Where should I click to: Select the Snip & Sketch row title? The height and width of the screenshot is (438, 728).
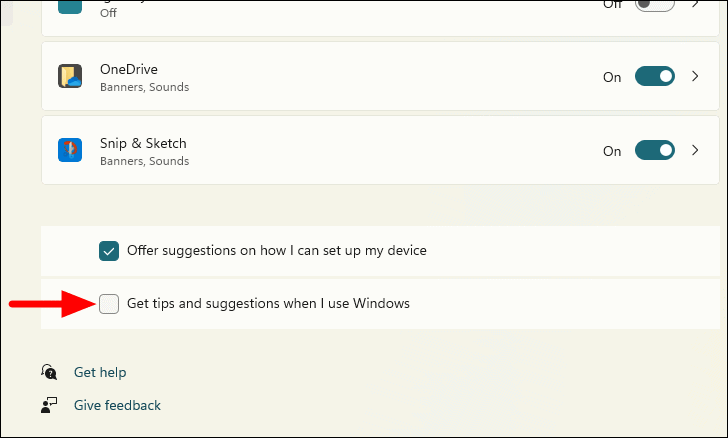(x=143, y=143)
